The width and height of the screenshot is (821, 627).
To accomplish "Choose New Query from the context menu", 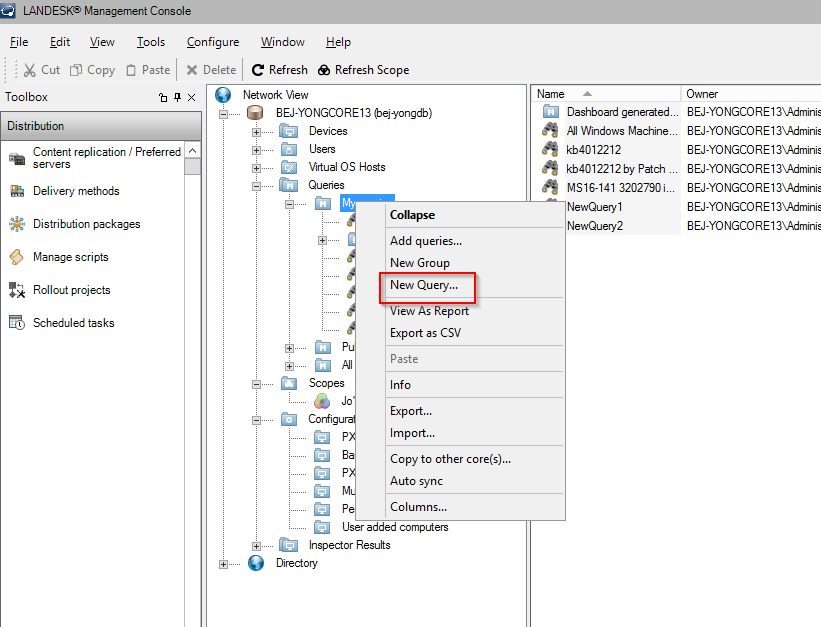I will (427, 286).
